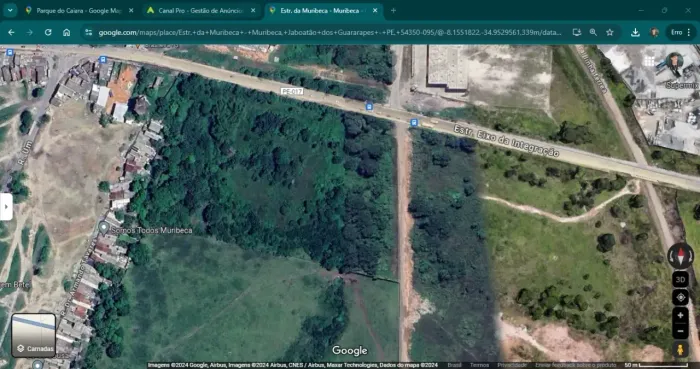Close the Estr. da Muribeca tab
Screen dimensions: 700x369
click(375, 10)
